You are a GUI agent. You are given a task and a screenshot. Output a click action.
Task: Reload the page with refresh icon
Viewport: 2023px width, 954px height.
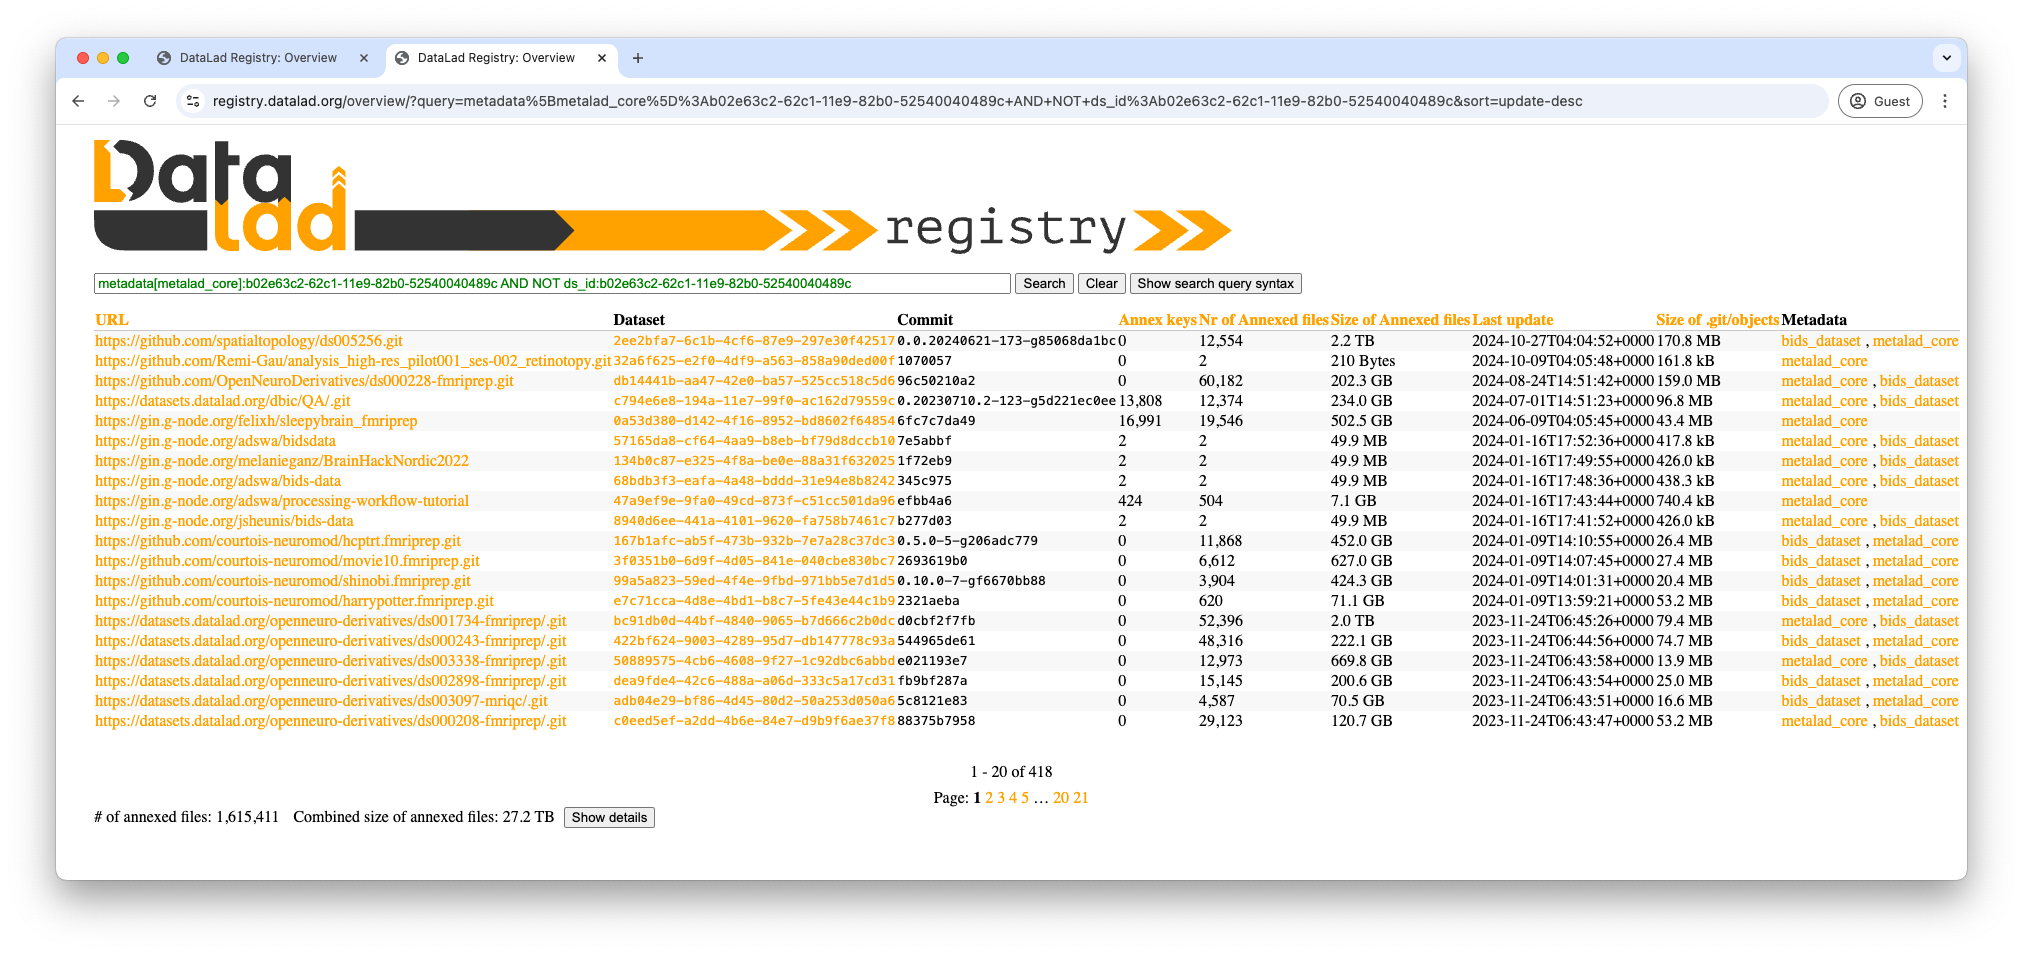[x=150, y=101]
